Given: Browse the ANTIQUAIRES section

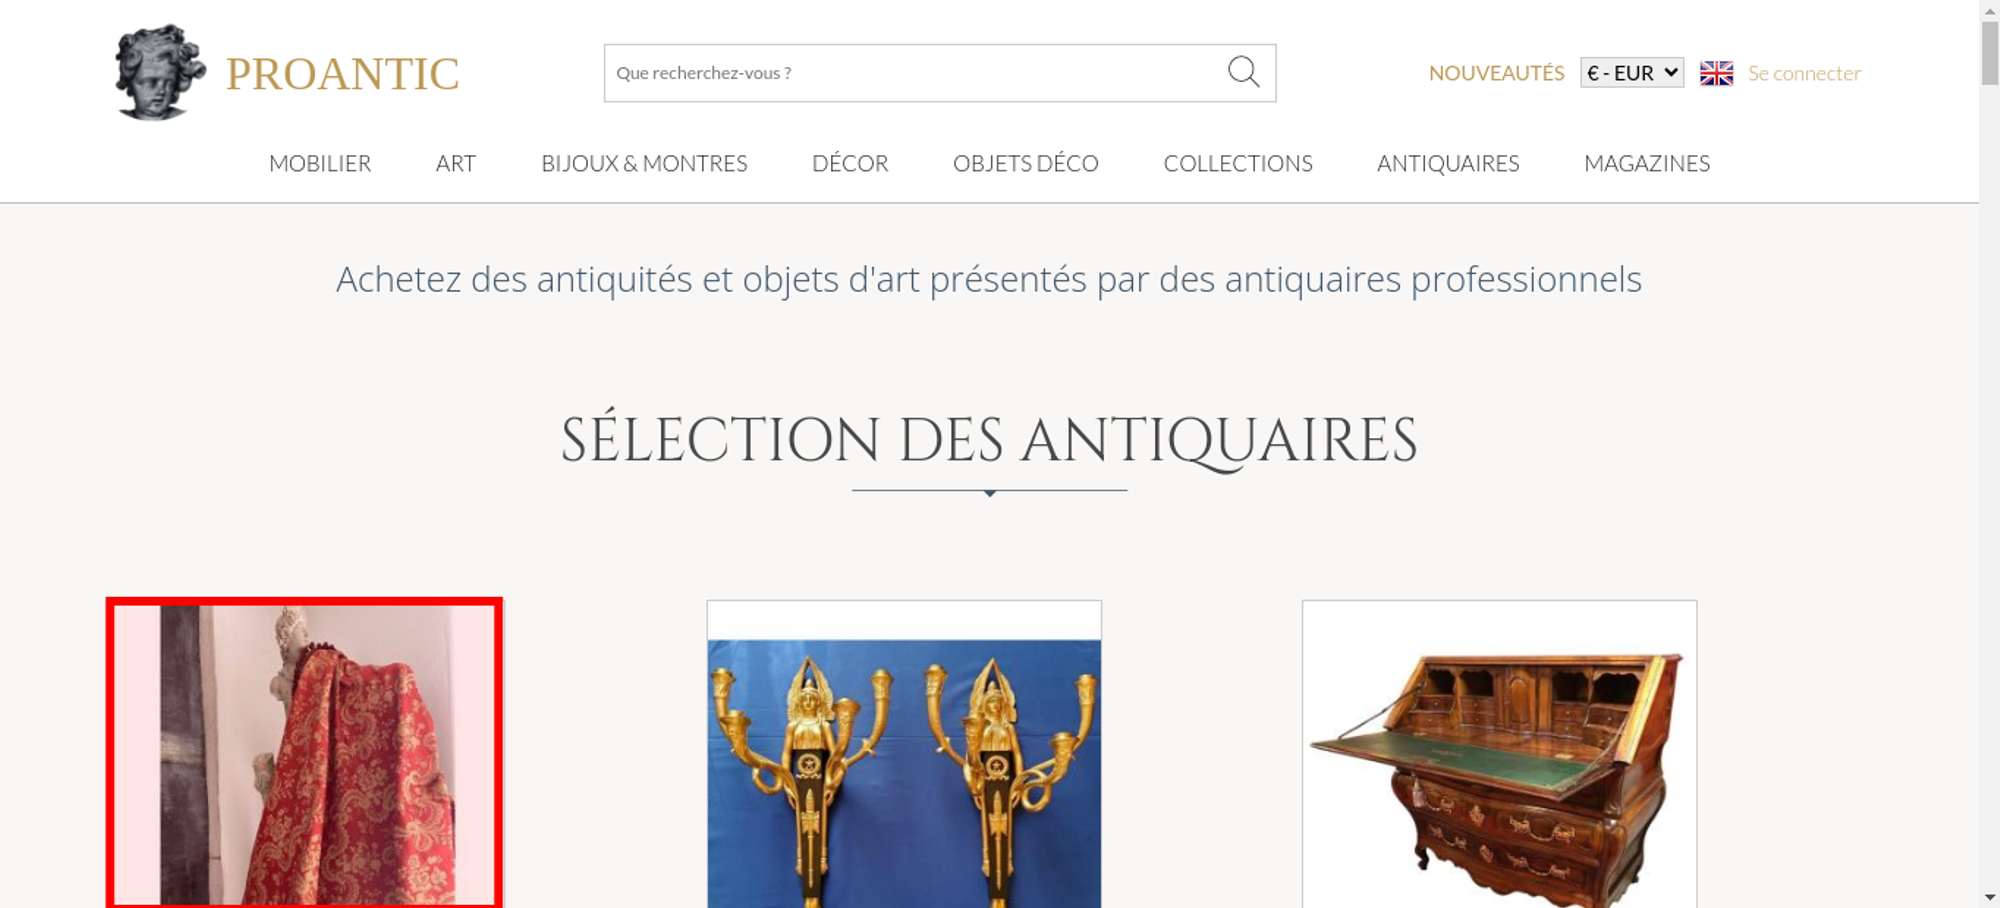Looking at the screenshot, I should (x=1448, y=163).
